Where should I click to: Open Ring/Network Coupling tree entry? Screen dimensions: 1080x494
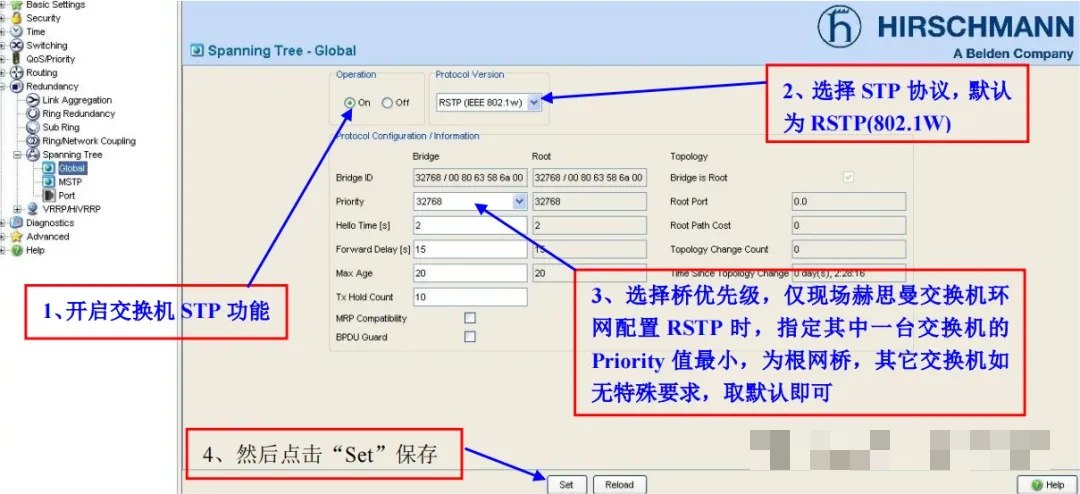click(89, 141)
